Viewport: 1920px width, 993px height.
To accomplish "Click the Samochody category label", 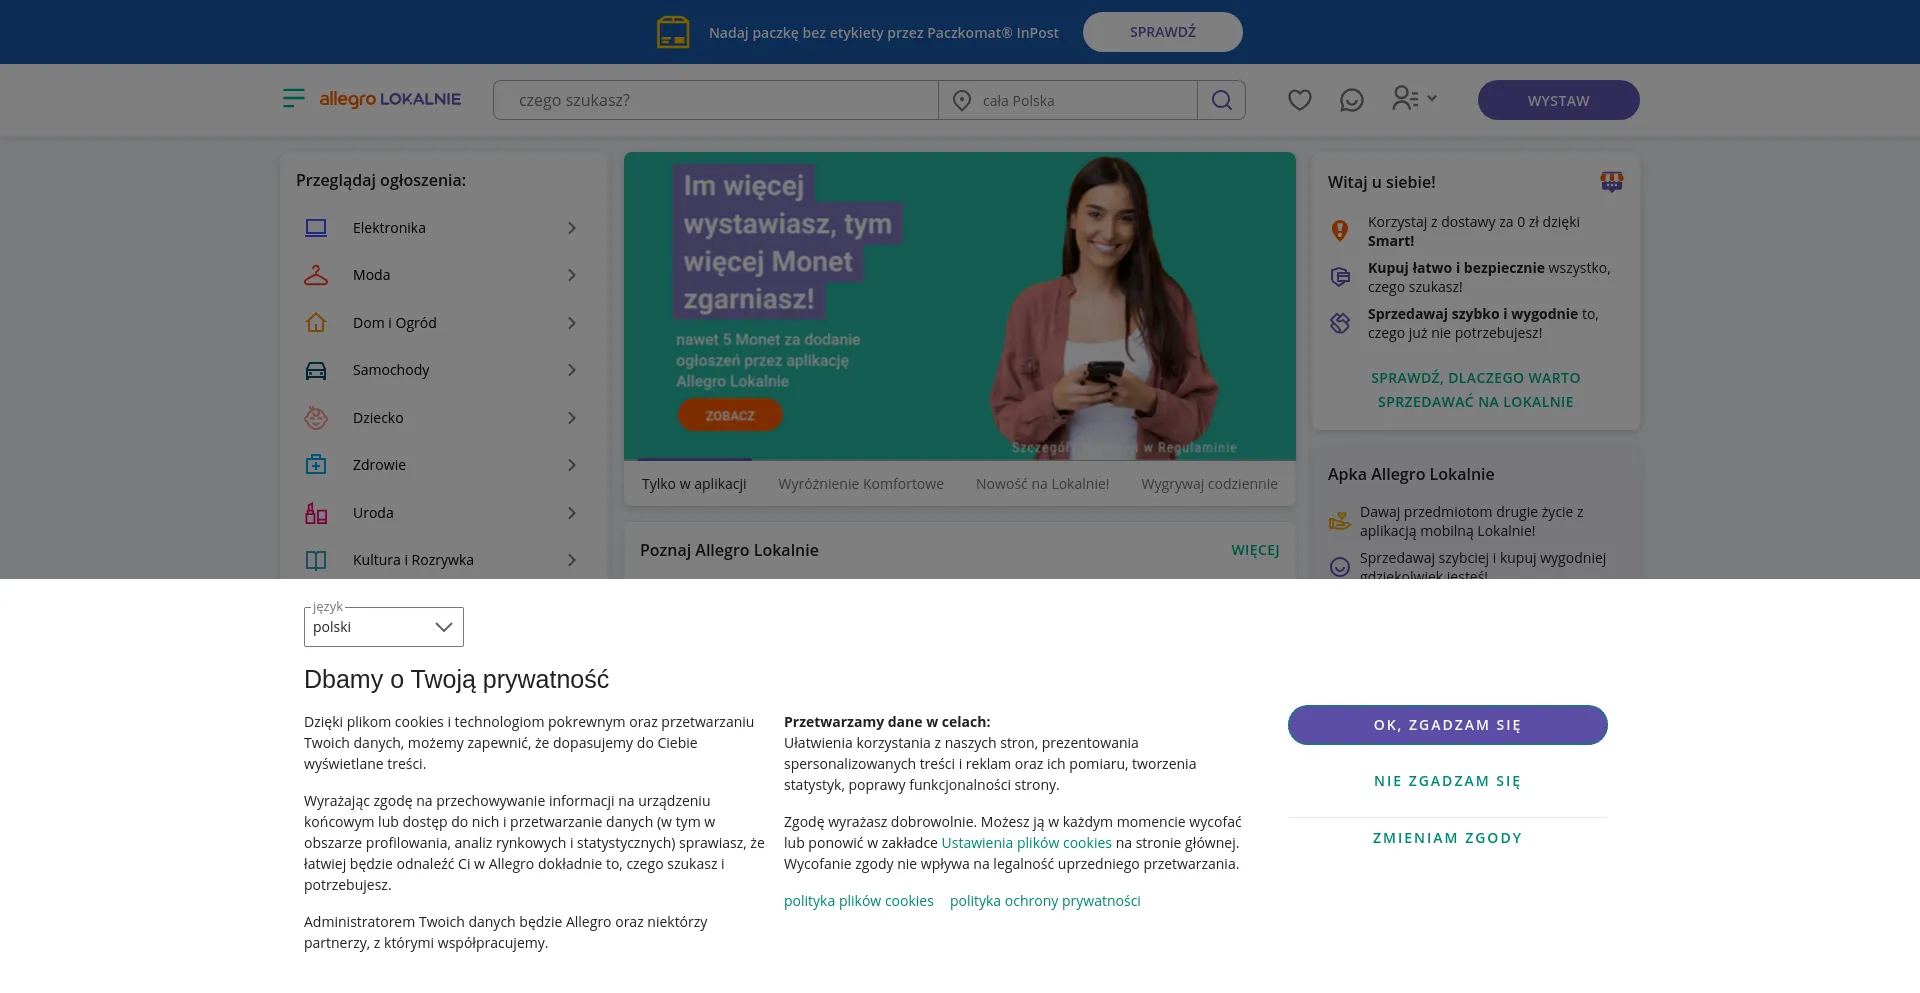I will click(x=391, y=370).
